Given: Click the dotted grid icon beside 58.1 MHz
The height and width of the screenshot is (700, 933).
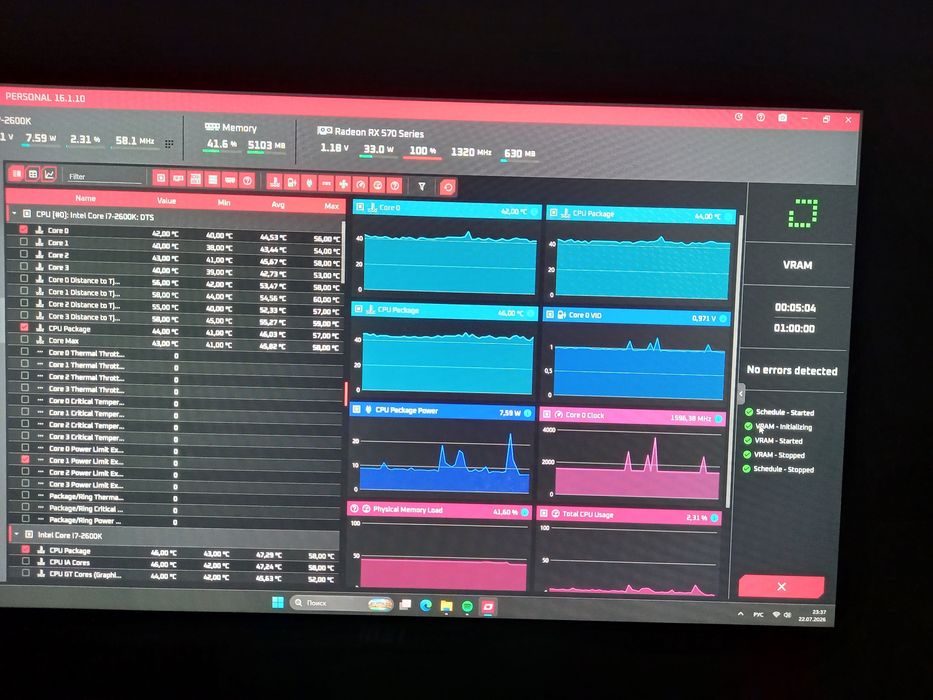Looking at the screenshot, I should click(169, 143).
